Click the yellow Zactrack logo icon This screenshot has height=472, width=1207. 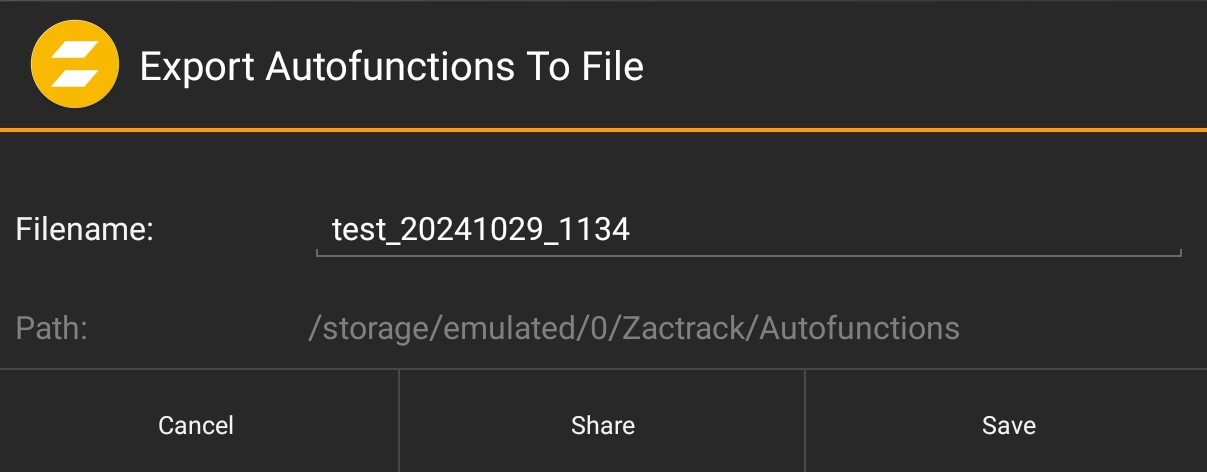(75, 66)
